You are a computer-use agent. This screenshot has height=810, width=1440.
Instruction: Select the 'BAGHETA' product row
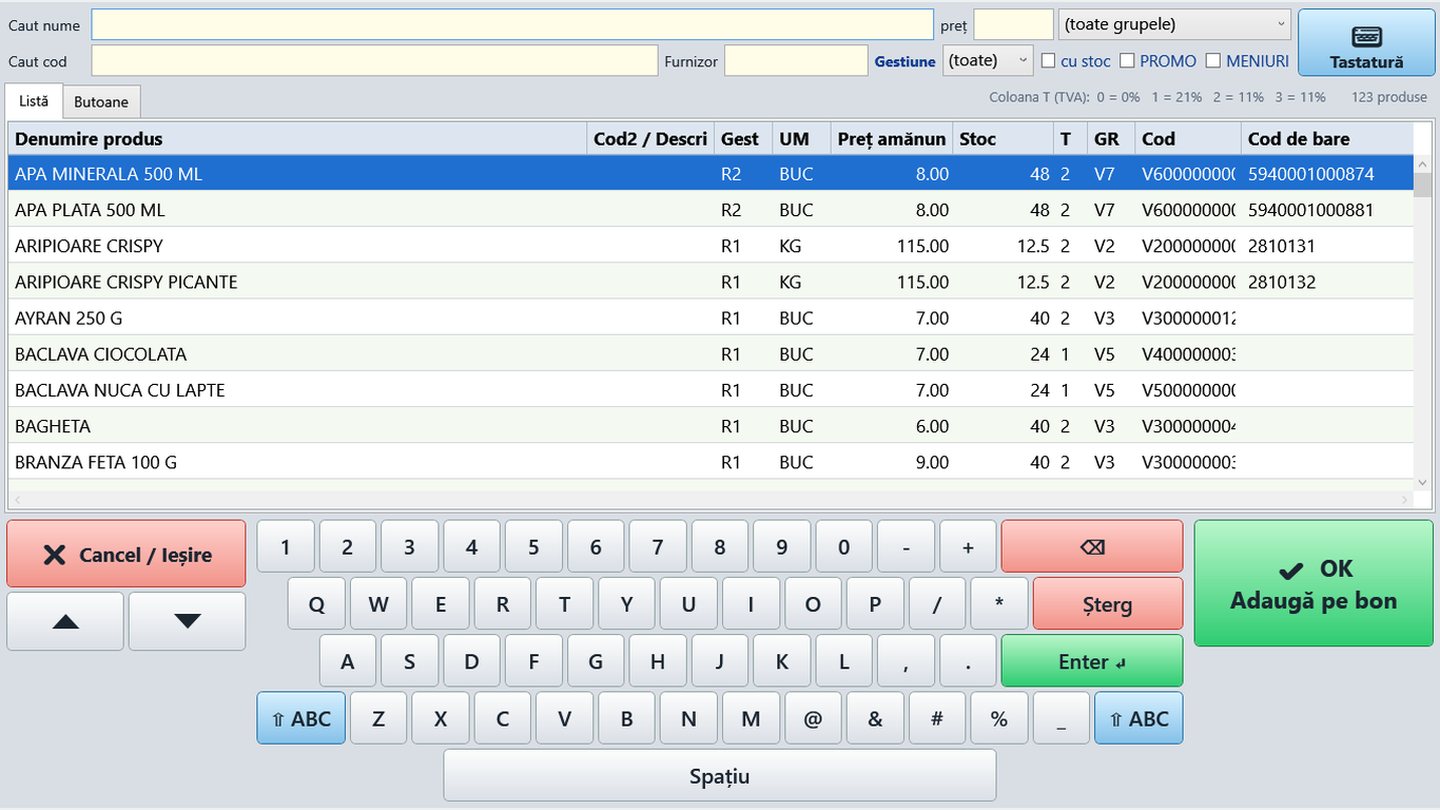pyautogui.click(x=711, y=426)
